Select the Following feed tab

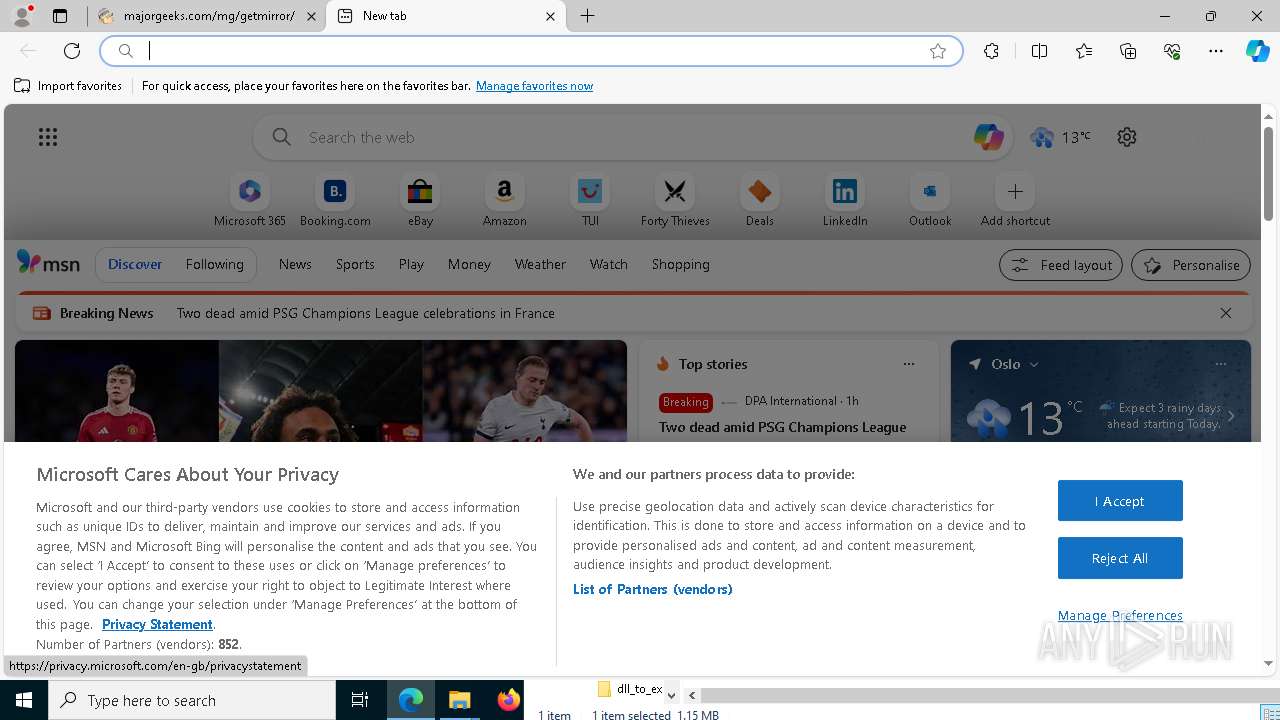[215, 264]
